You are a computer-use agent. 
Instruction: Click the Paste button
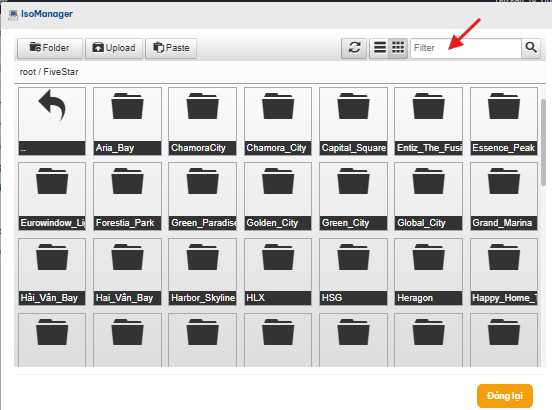[x=171, y=48]
